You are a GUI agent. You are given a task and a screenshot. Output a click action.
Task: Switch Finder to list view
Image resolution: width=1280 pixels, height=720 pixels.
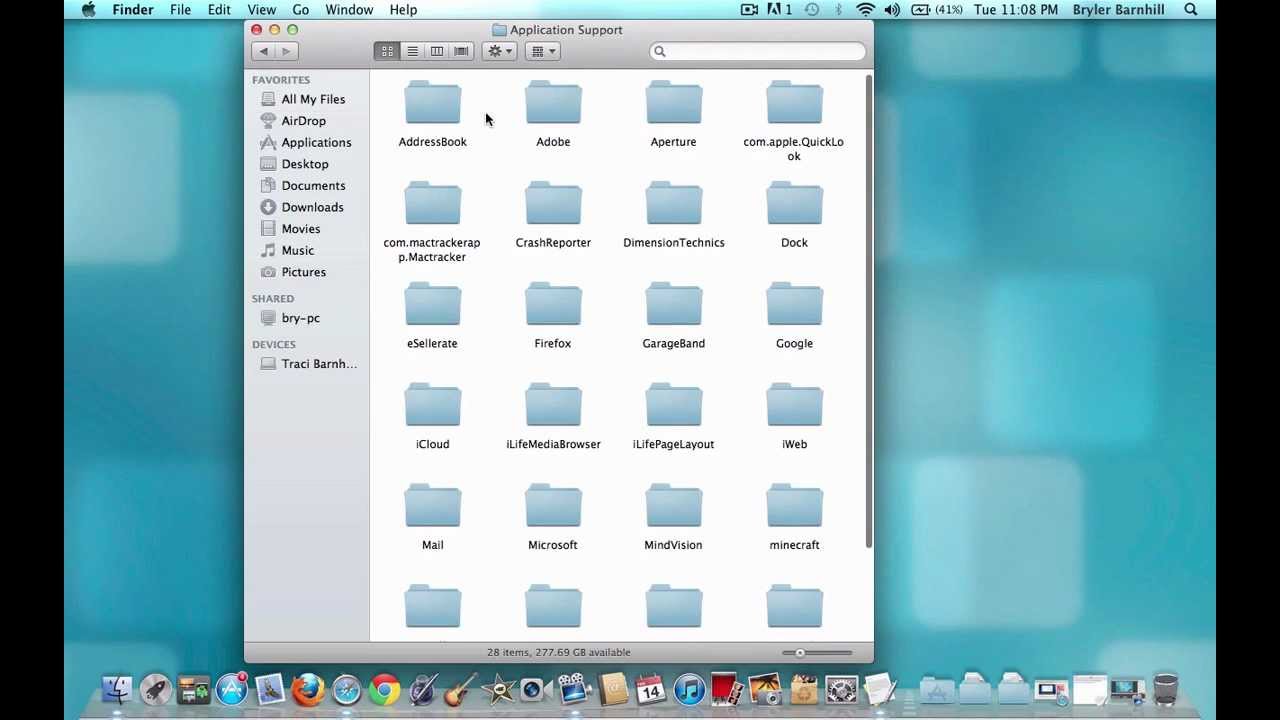(x=412, y=51)
